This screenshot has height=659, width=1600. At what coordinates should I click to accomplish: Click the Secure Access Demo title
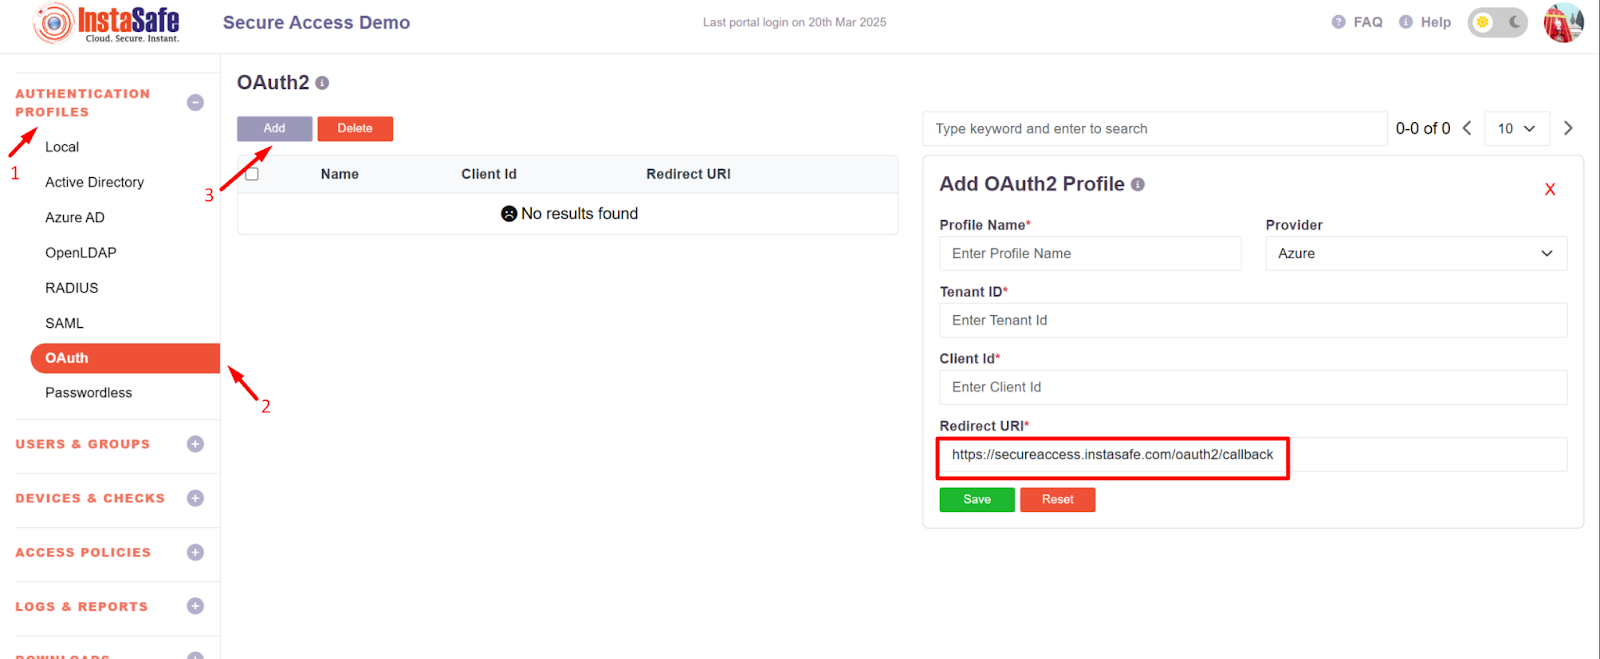pos(316,22)
